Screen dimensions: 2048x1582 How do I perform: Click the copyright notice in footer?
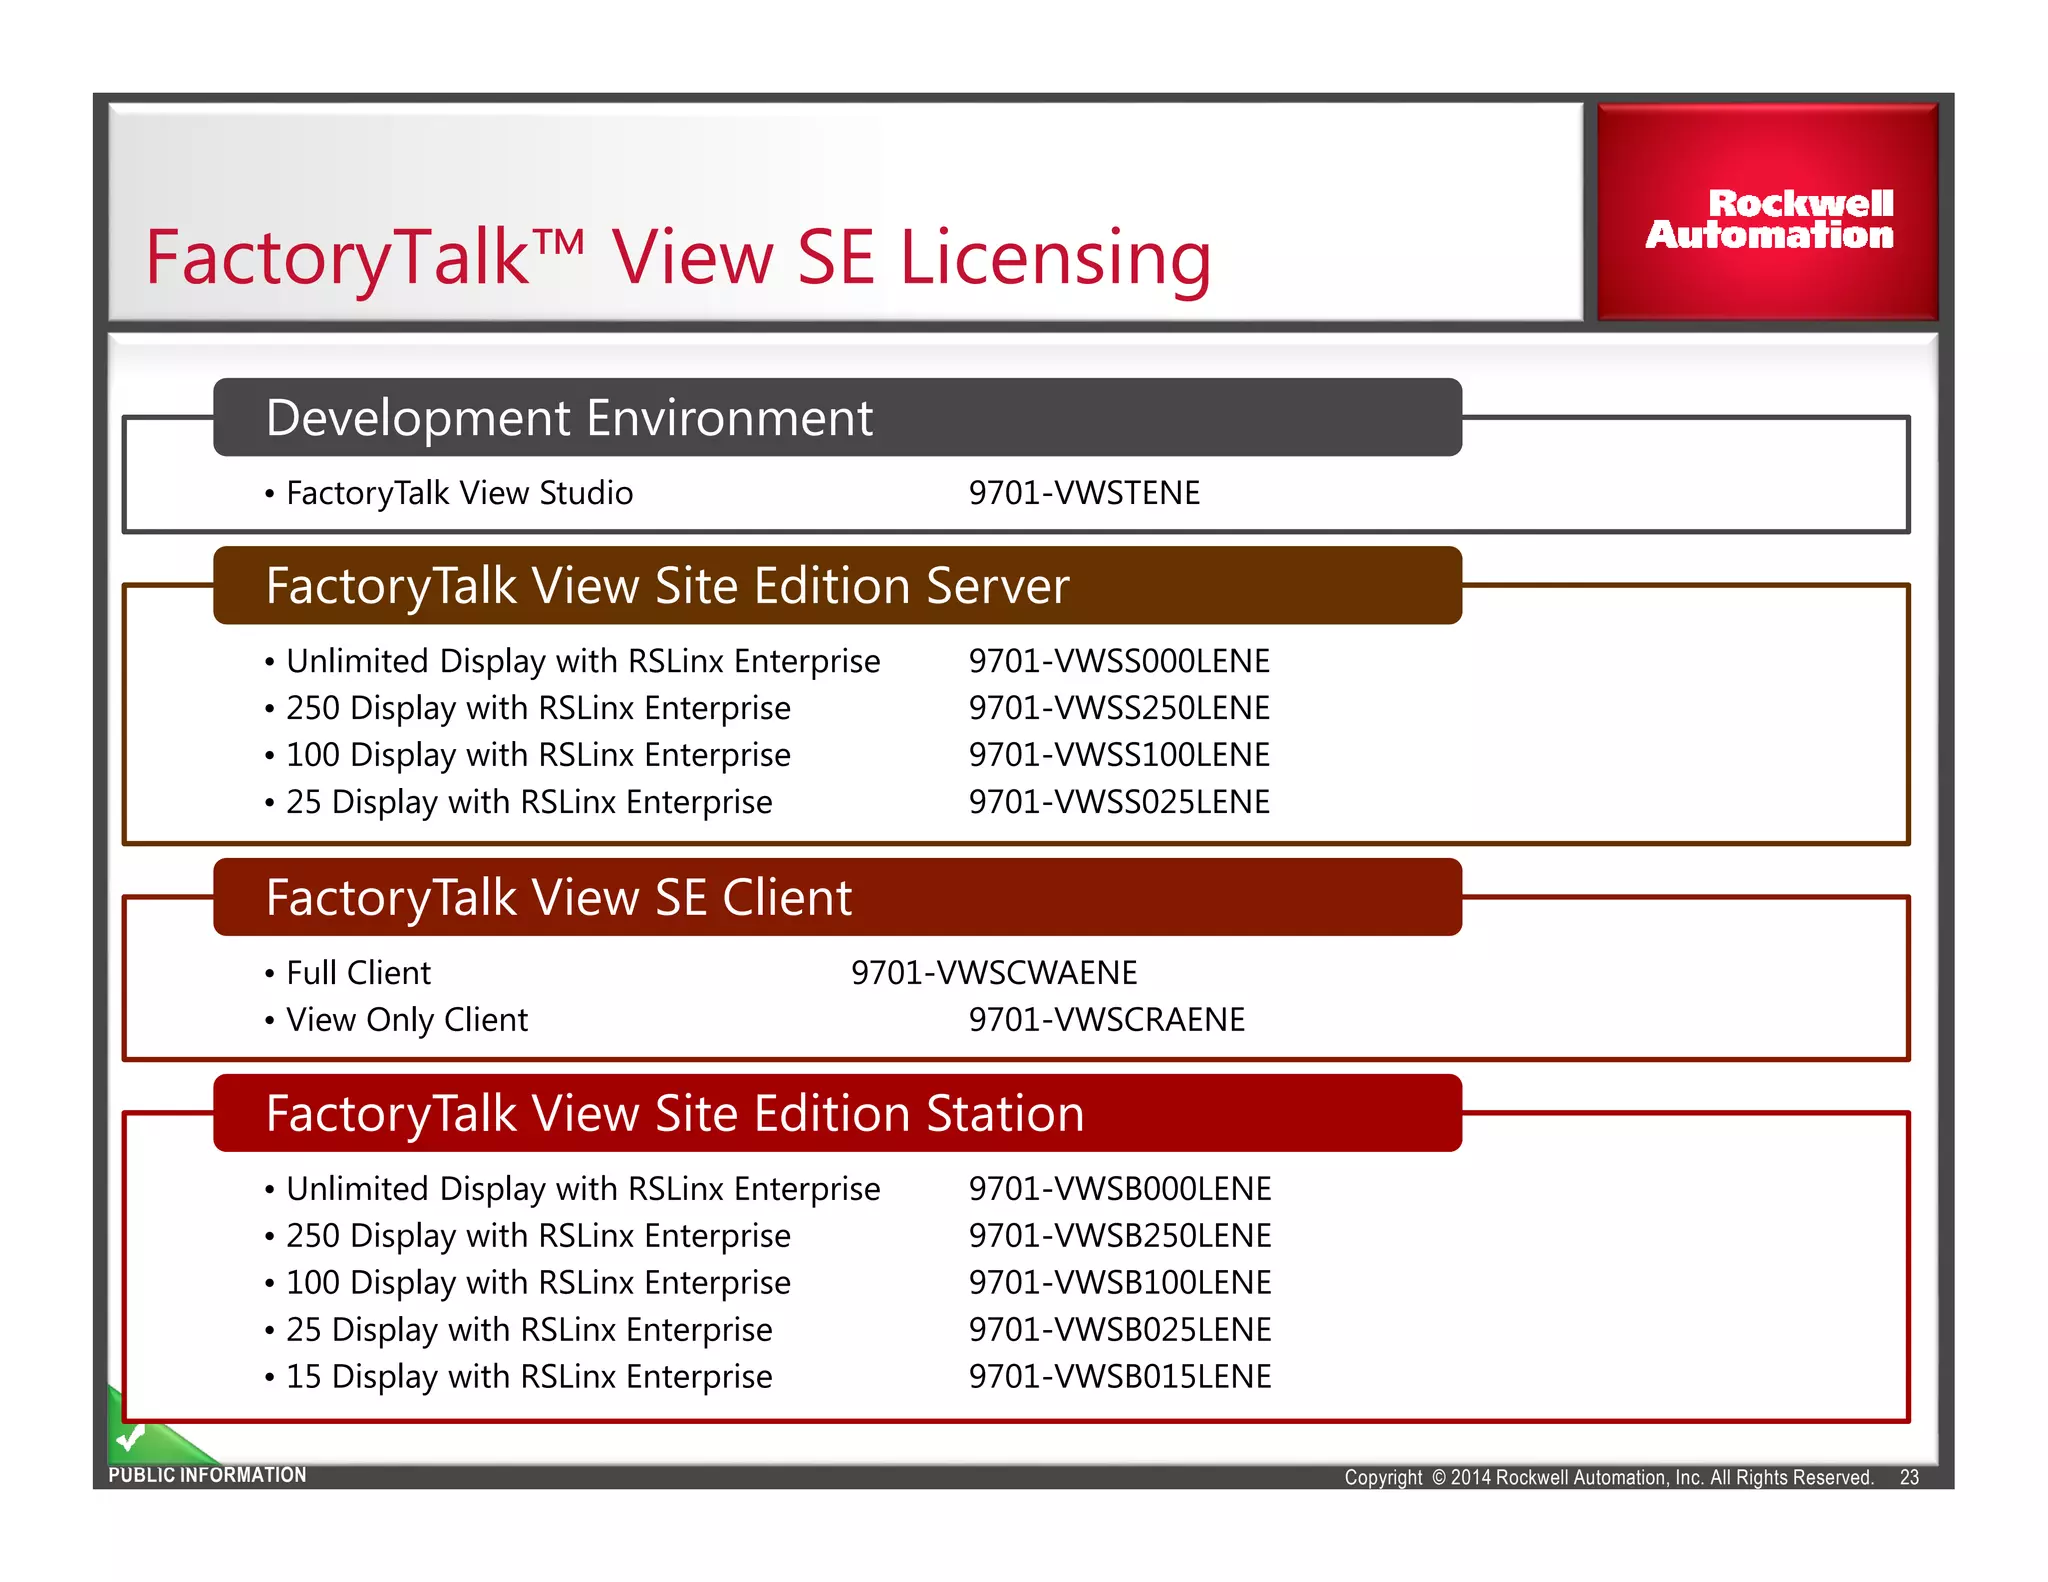[1609, 1478]
